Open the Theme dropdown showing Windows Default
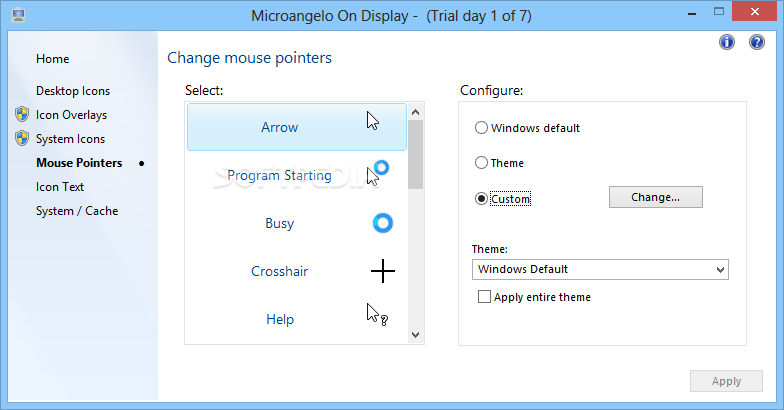This screenshot has height=410, width=784. point(600,269)
